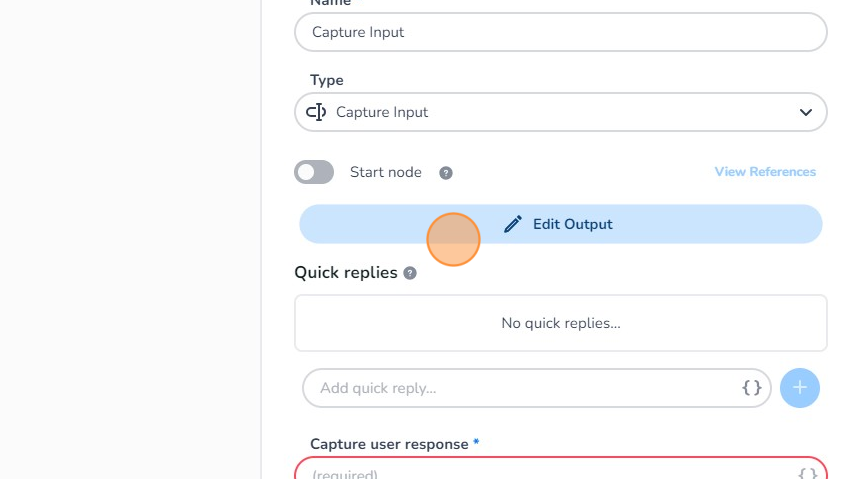860x479 pixels.
Task: Click the Quick replies help question mark
Action: click(410, 273)
